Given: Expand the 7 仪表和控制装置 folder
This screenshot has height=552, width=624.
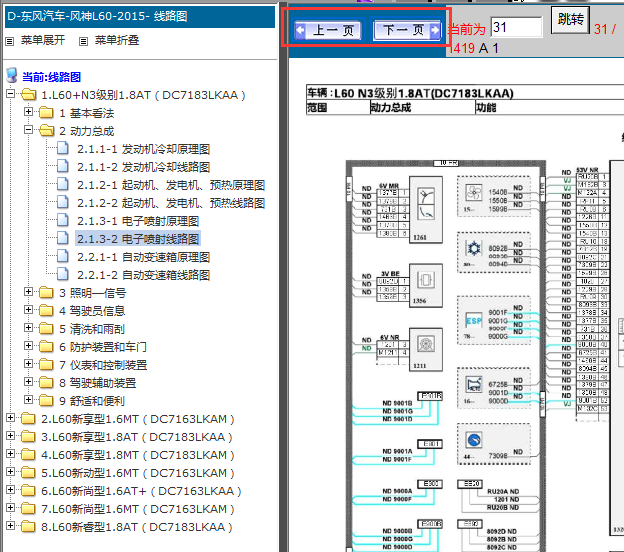Looking at the screenshot, I should click(x=28, y=363).
